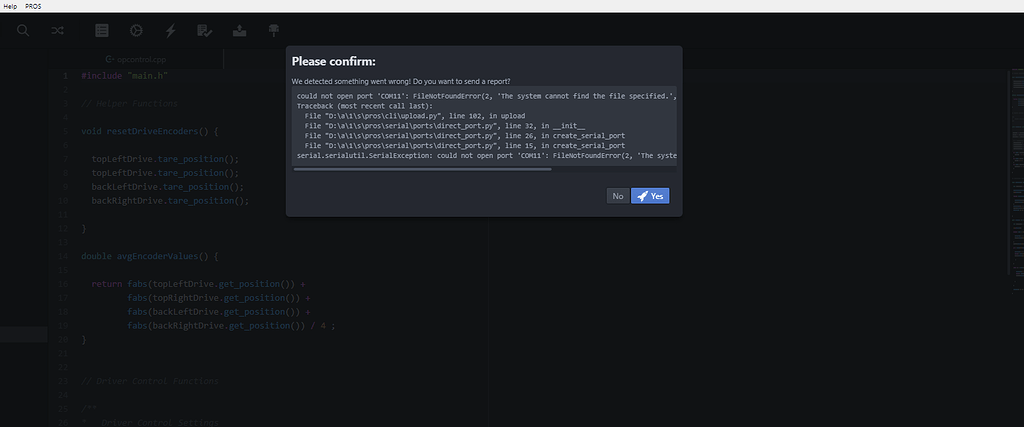1024x427 pixels.
Task: Click Yes to send the error report
Action: pos(650,196)
